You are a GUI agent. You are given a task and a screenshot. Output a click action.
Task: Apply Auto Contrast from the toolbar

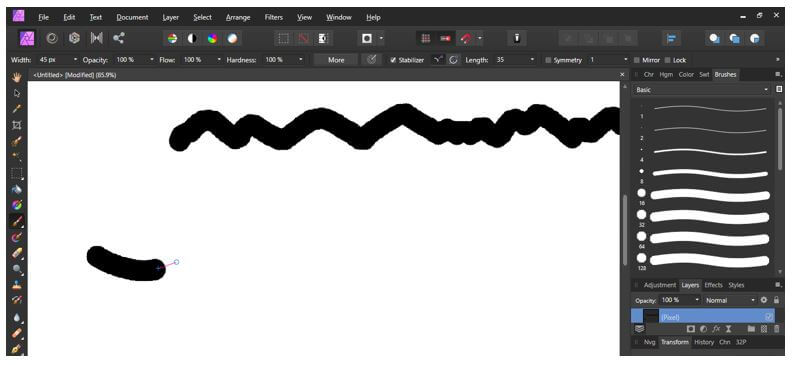click(x=192, y=38)
